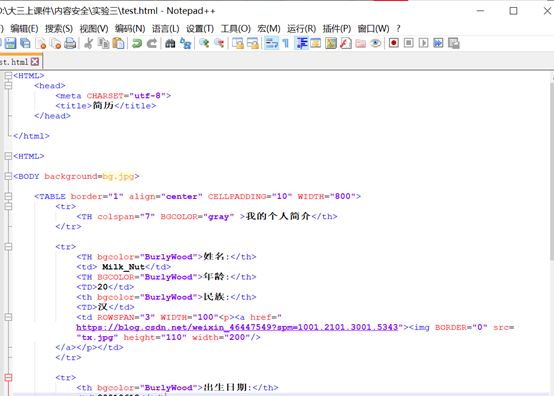Image resolution: width=554 pixels, height=396 pixels.
Task: Click the Close document toolbar icon
Action: (41, 43)
